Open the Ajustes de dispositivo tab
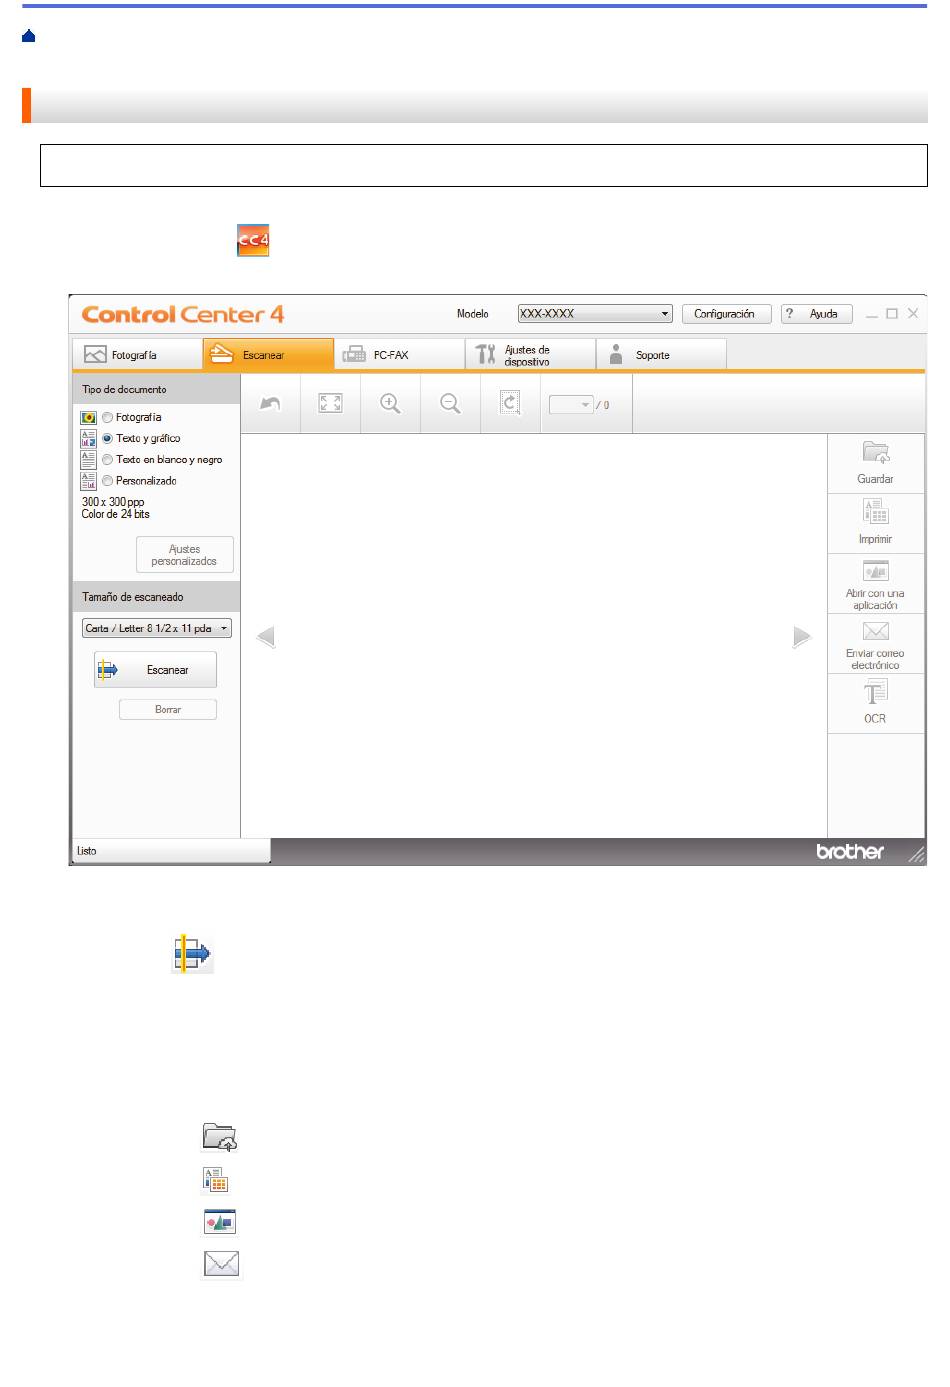The width and height of the screenshot is (950, 1387). click(x=530, y=355)
